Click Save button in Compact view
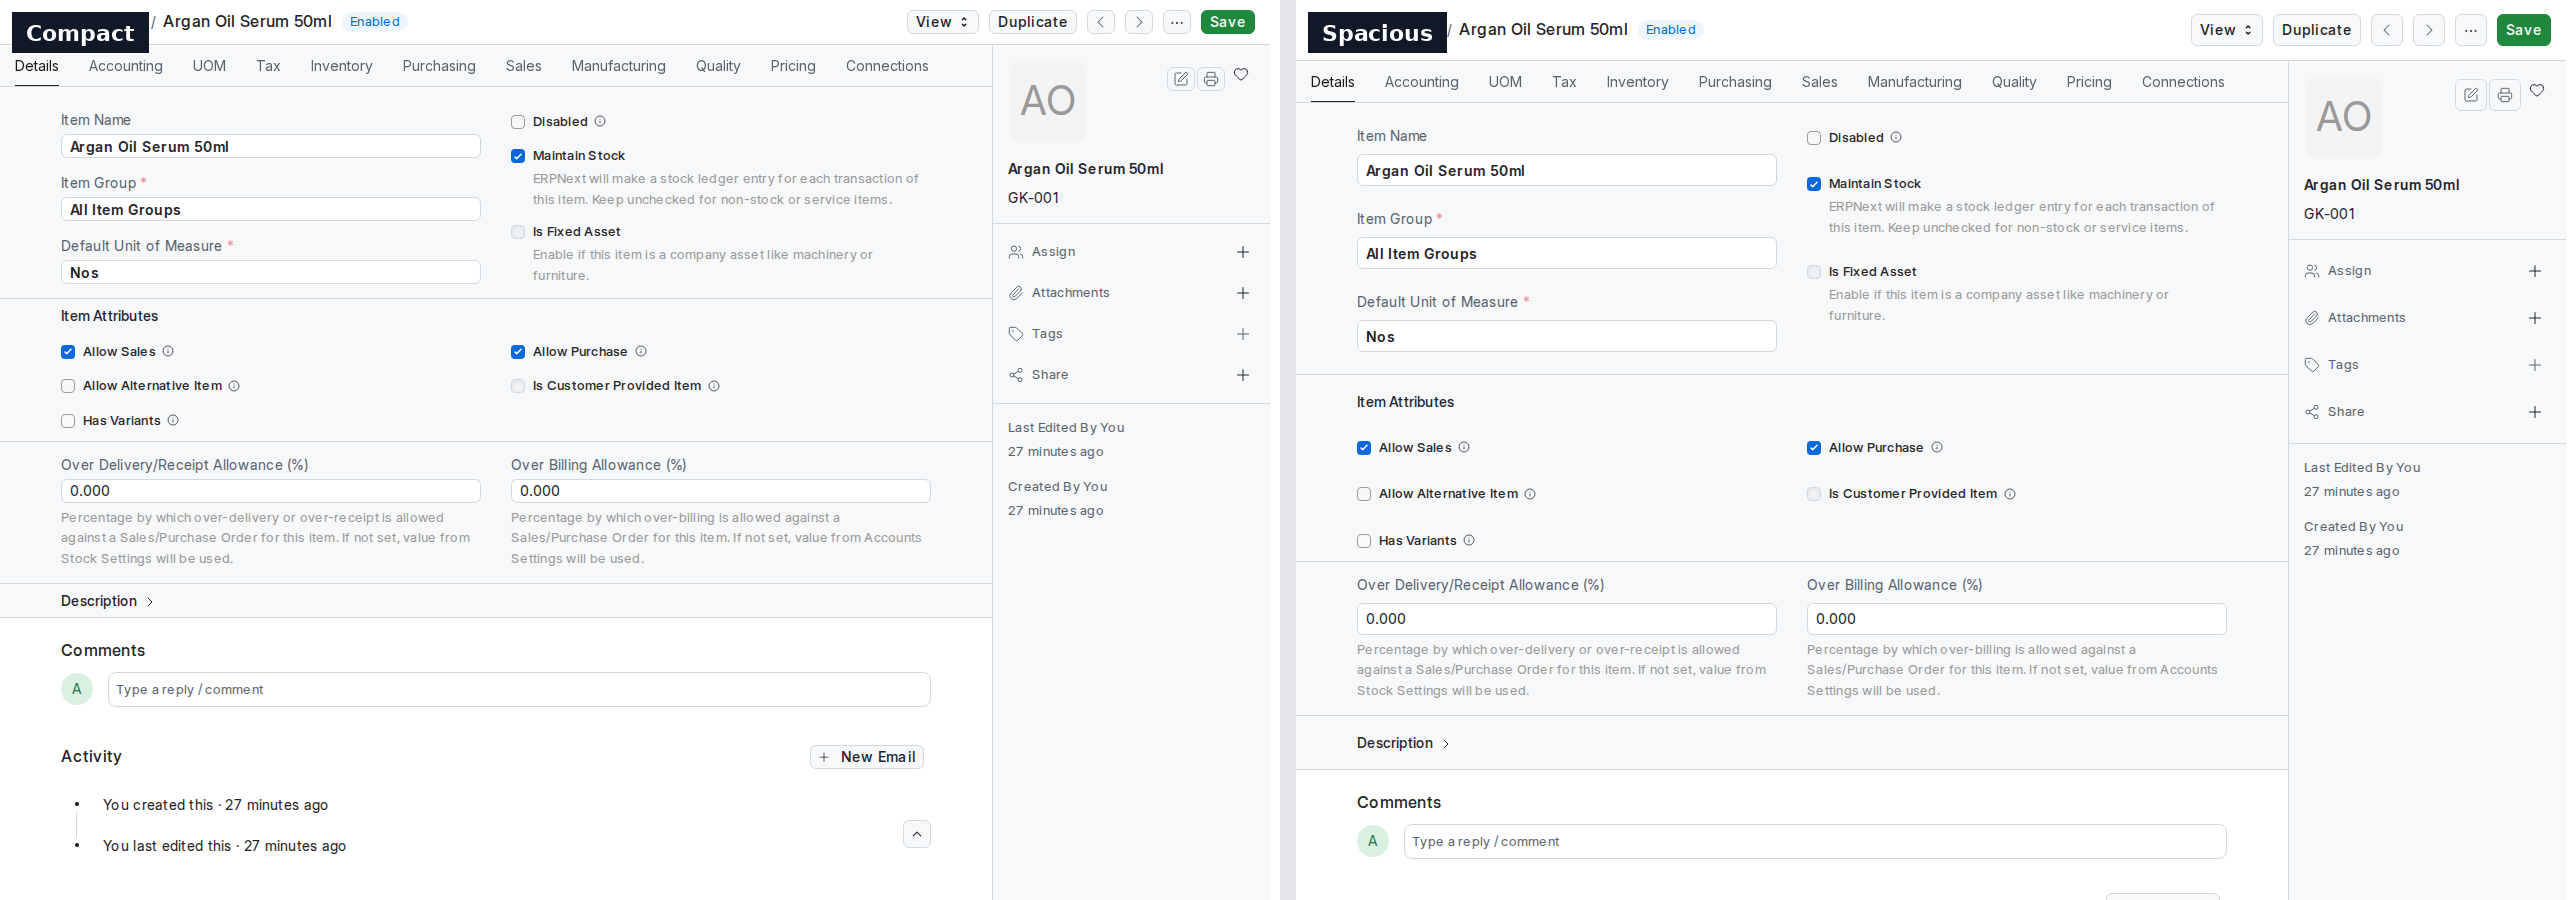This screenshot has width=2576, height=900. pyautogui.click(x=1228, y=22)
